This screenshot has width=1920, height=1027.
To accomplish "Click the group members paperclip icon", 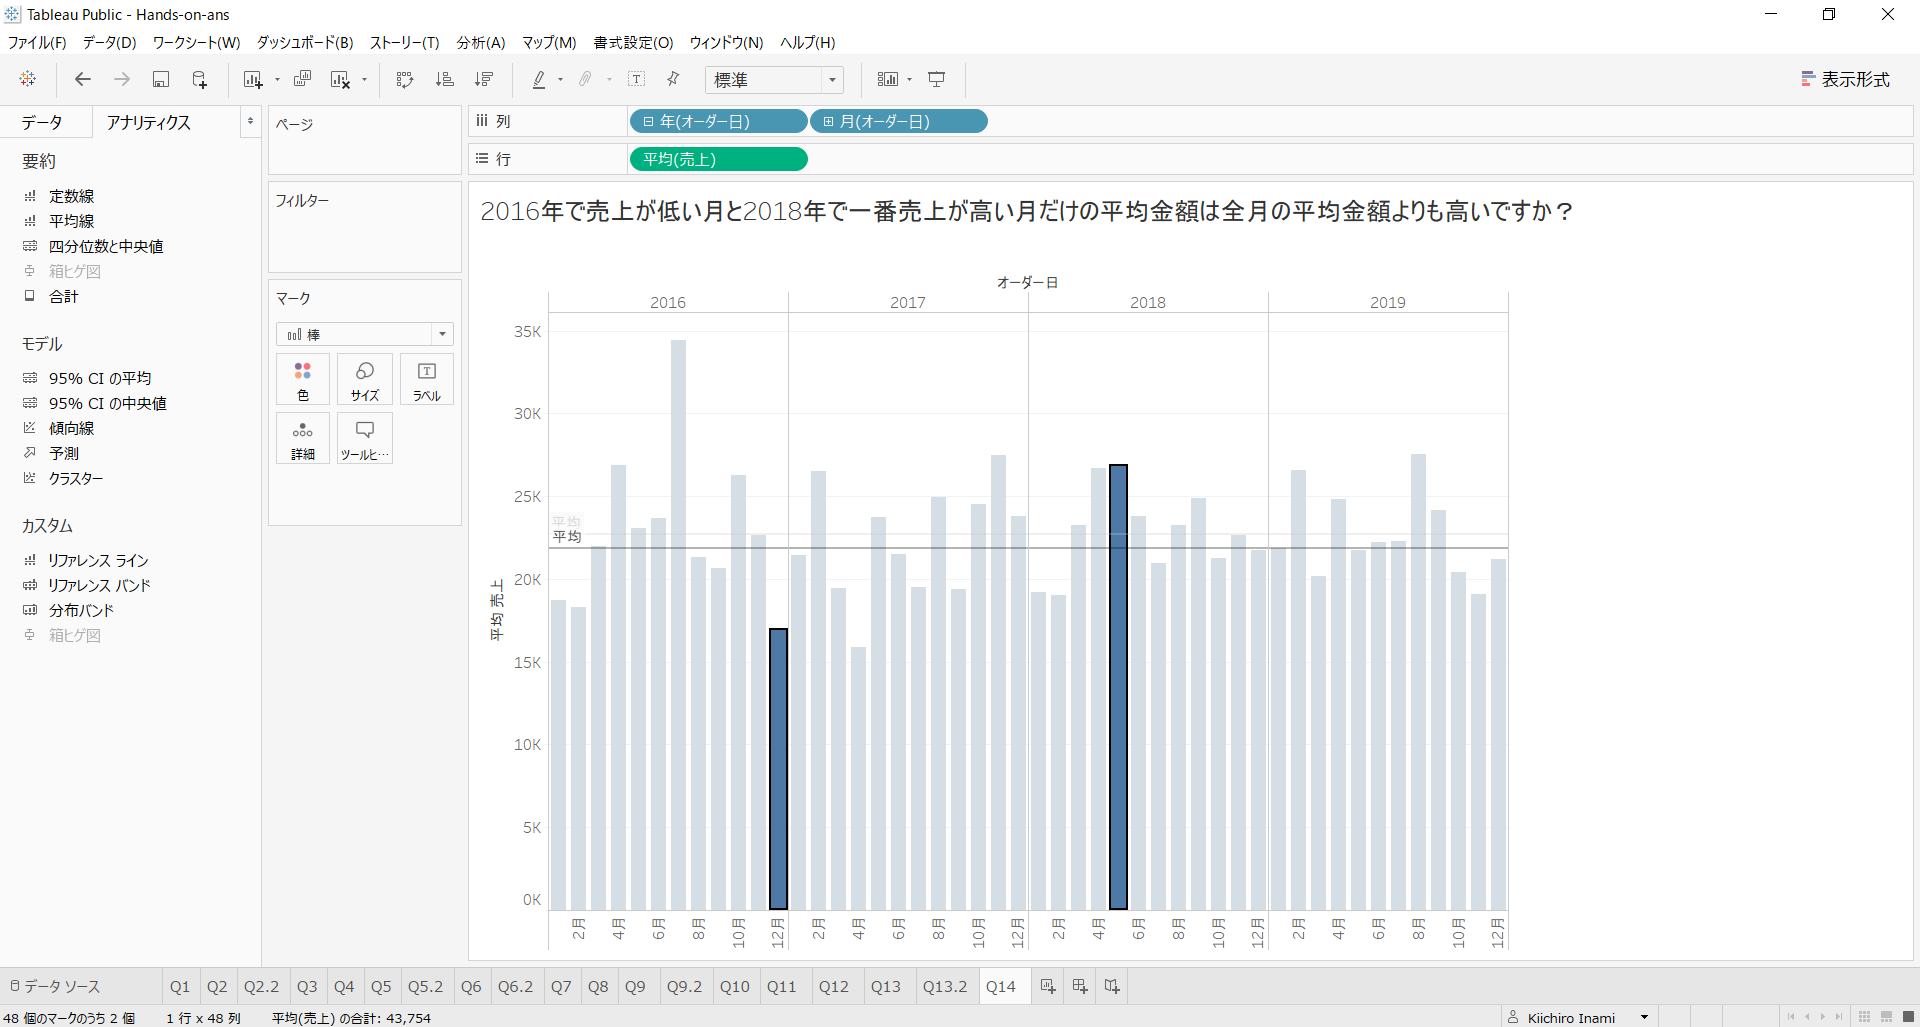I will click(x=586, y=79).
